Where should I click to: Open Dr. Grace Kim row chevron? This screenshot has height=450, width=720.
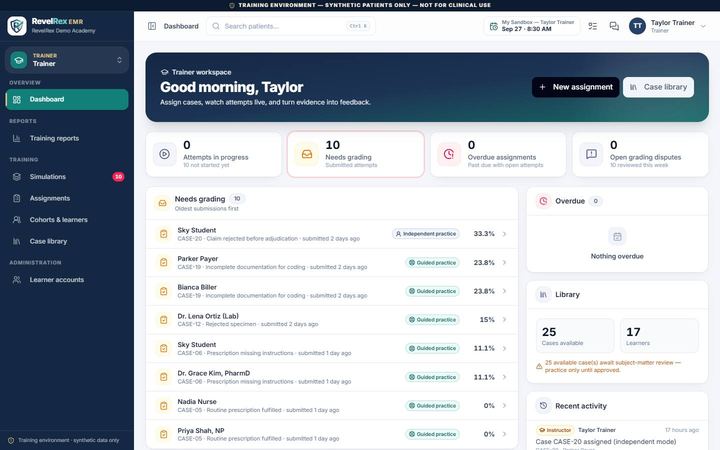coord(504,377)
